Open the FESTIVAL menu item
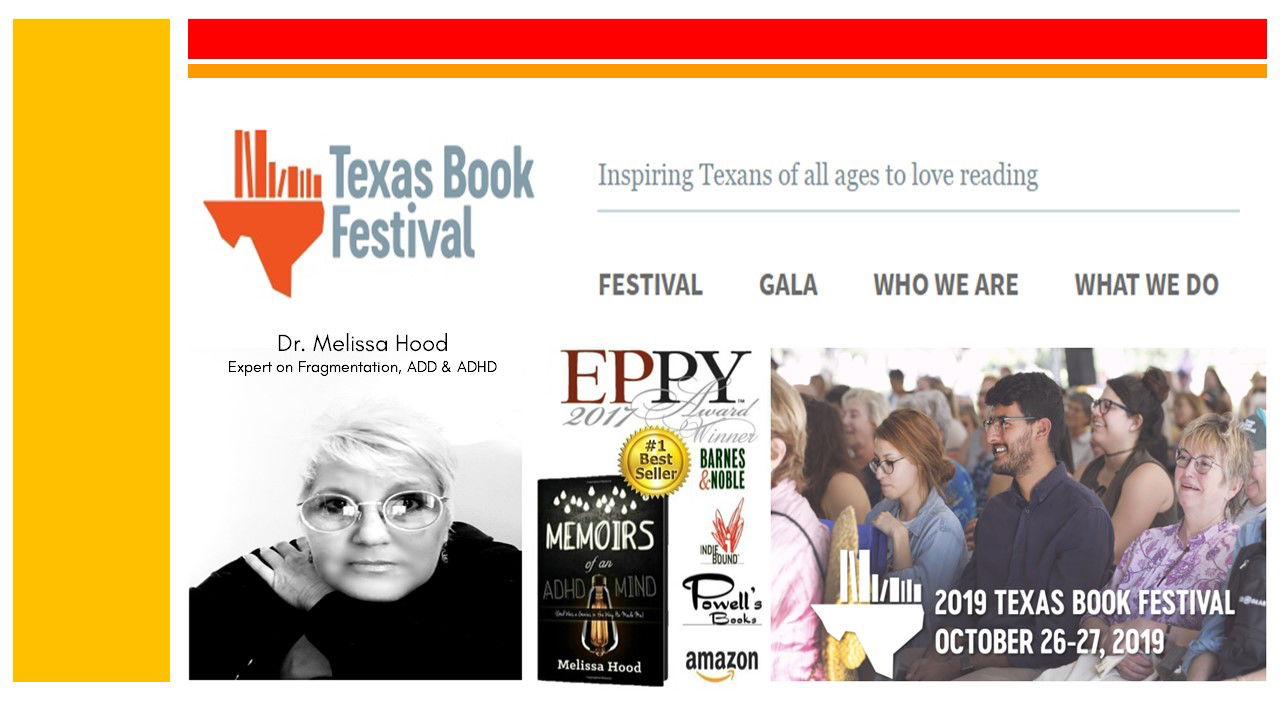This screenshot has width=1280, height=720. [650, 285]
